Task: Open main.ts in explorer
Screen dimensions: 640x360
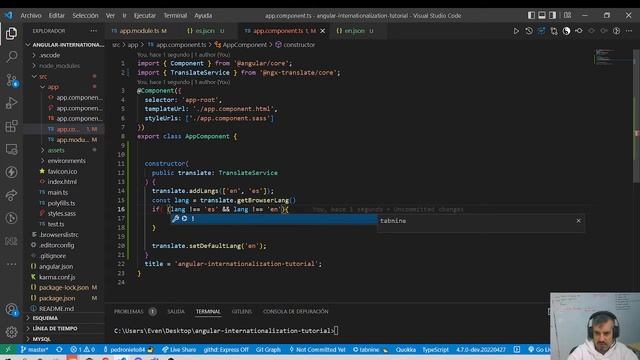Action: coord(64,192)
